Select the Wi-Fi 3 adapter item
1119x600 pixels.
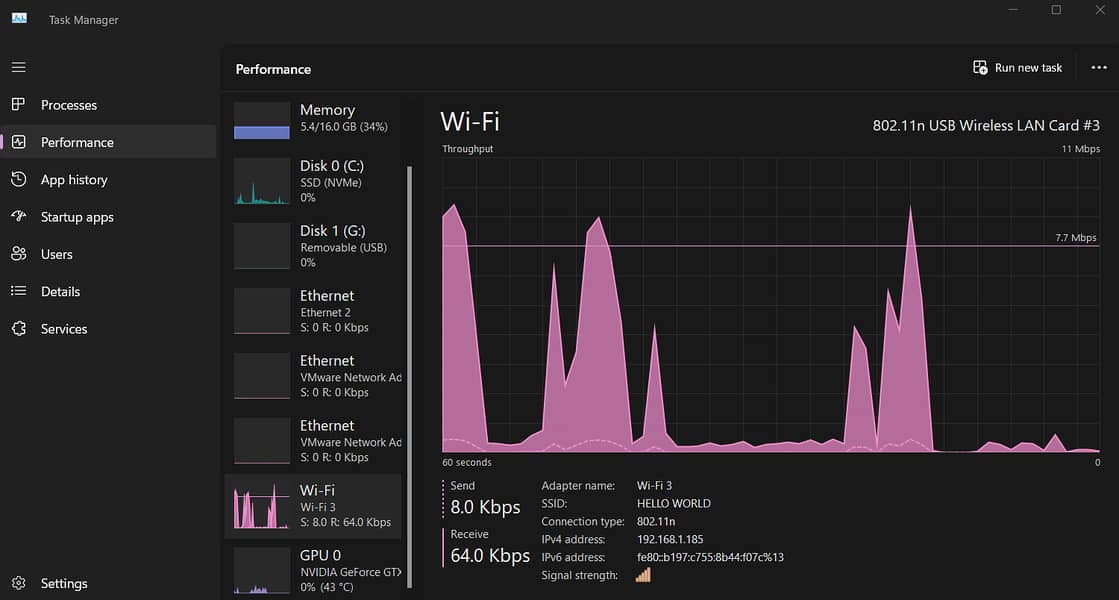click(314, 506)
